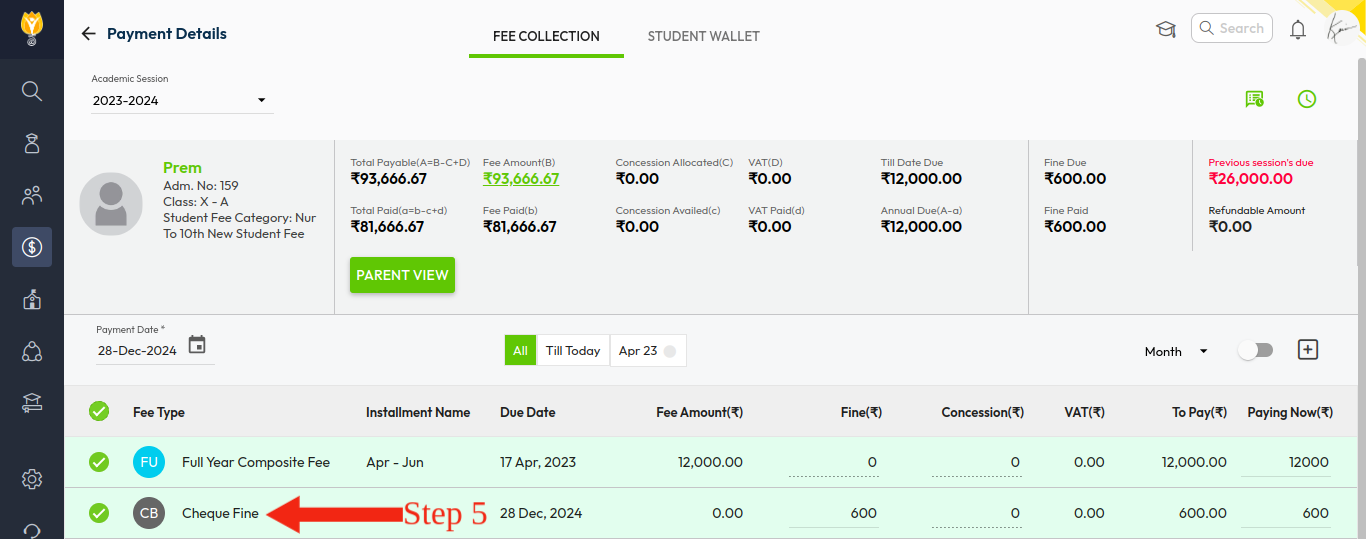Viewport: 1366px width, 539px height.
Task: Open the Month dropdown
Action: point(1176,352)
